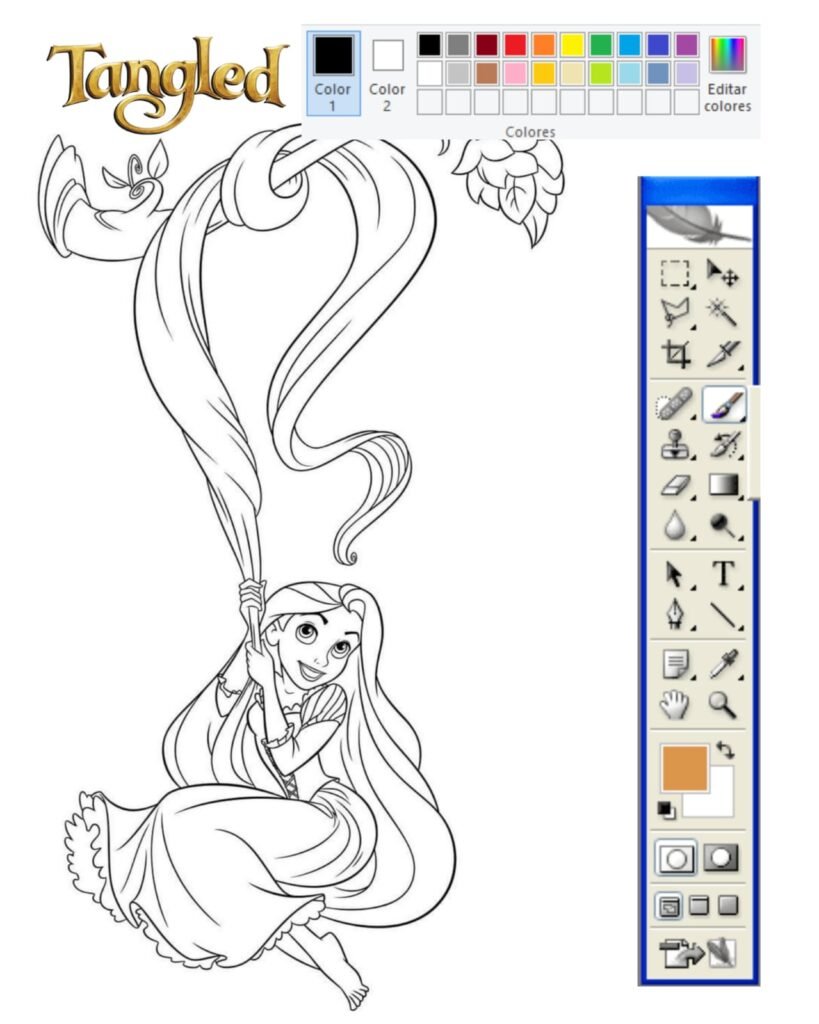Open Editar colores
The image size is (819, 1024).
[728, 73]
